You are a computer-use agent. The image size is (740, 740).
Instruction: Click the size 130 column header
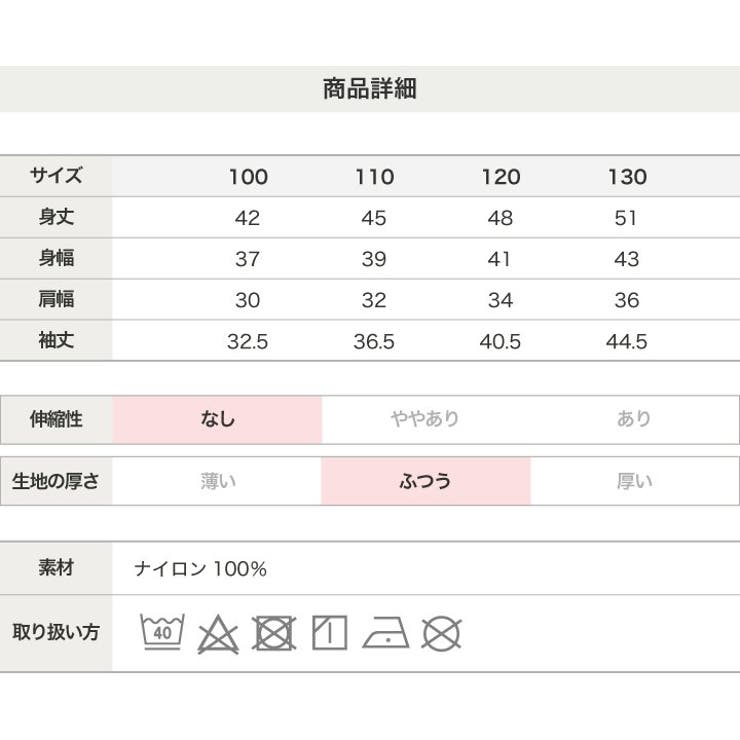click(x=627, y=177)
